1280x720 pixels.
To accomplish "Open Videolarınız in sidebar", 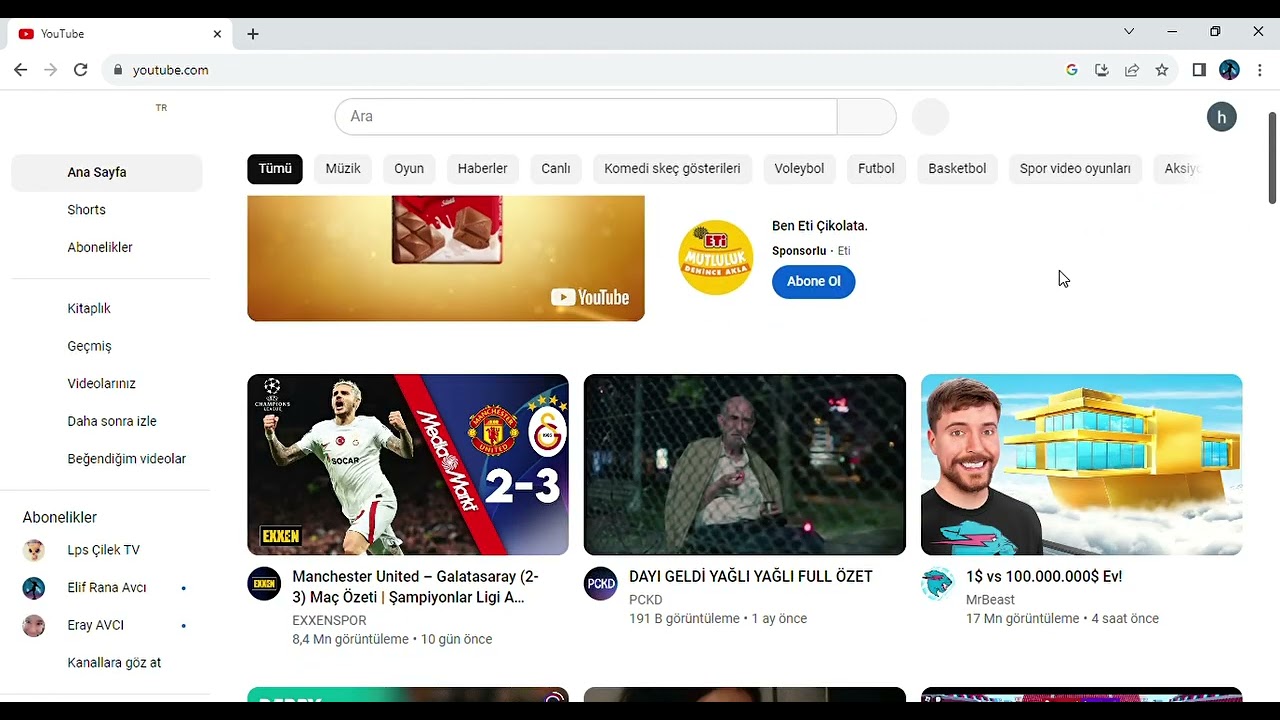I will coord(107,384).
